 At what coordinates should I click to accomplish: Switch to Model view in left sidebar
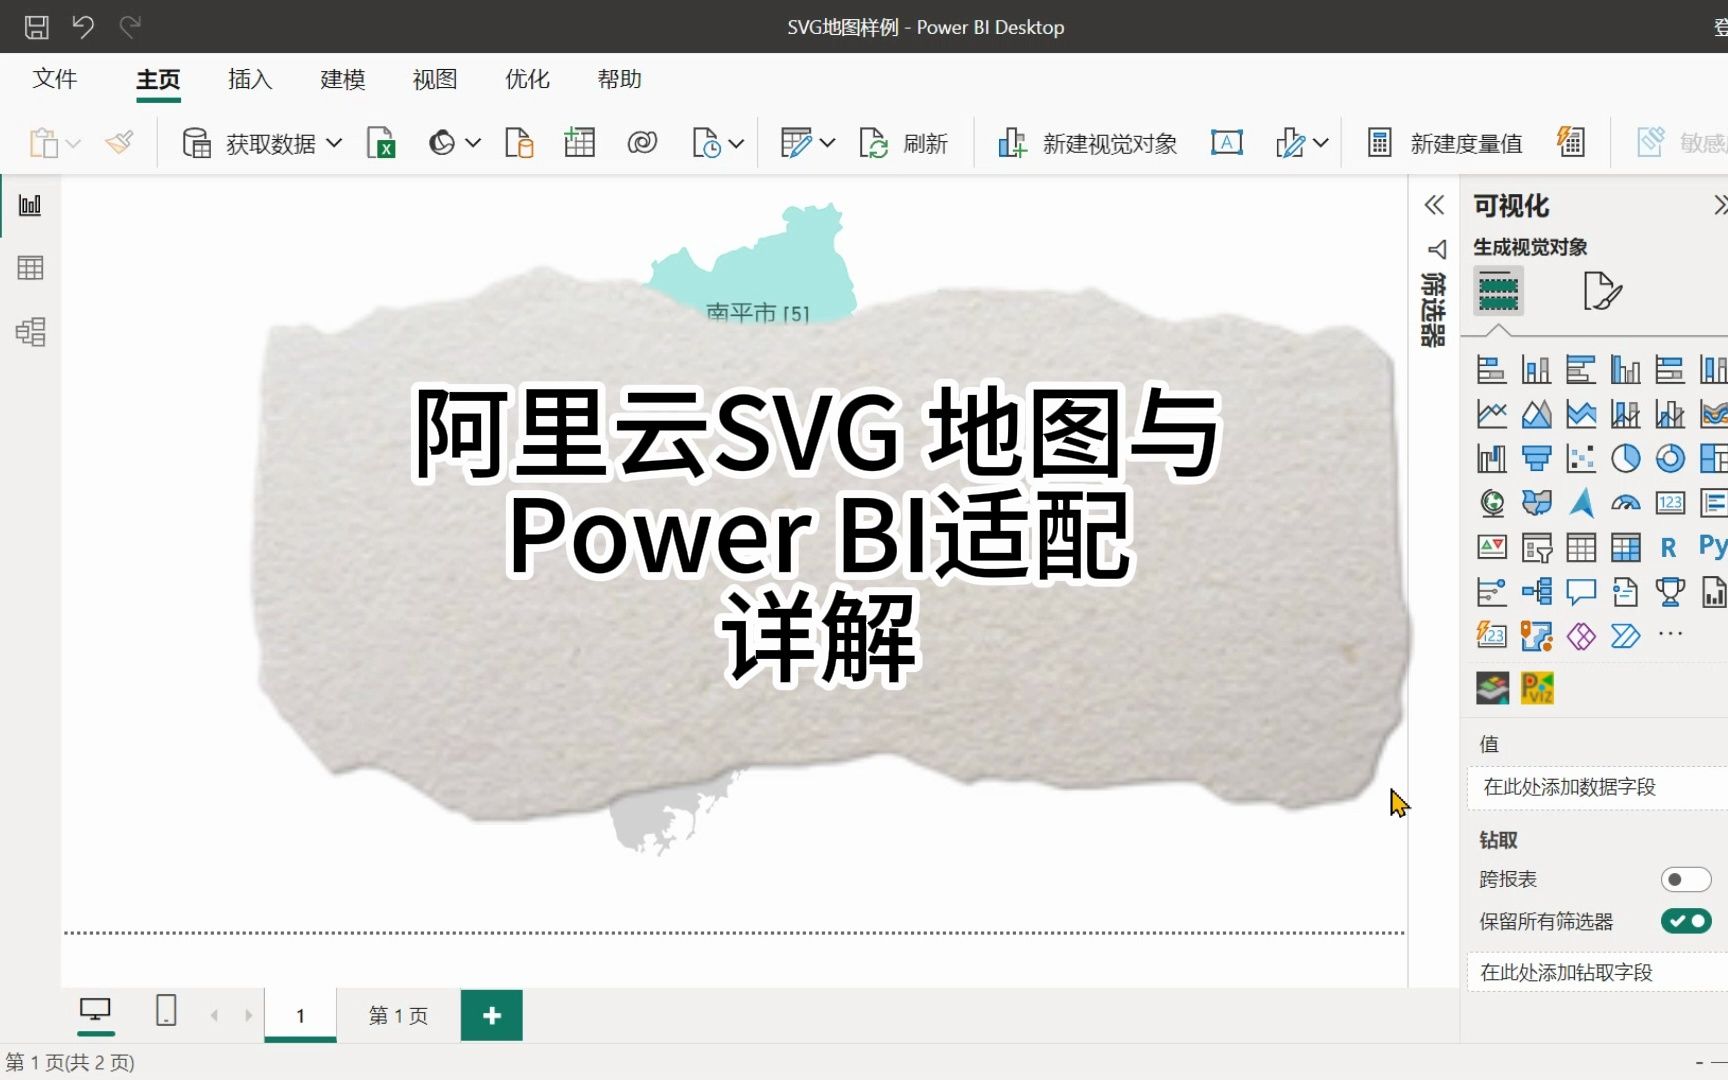(30, 332)
